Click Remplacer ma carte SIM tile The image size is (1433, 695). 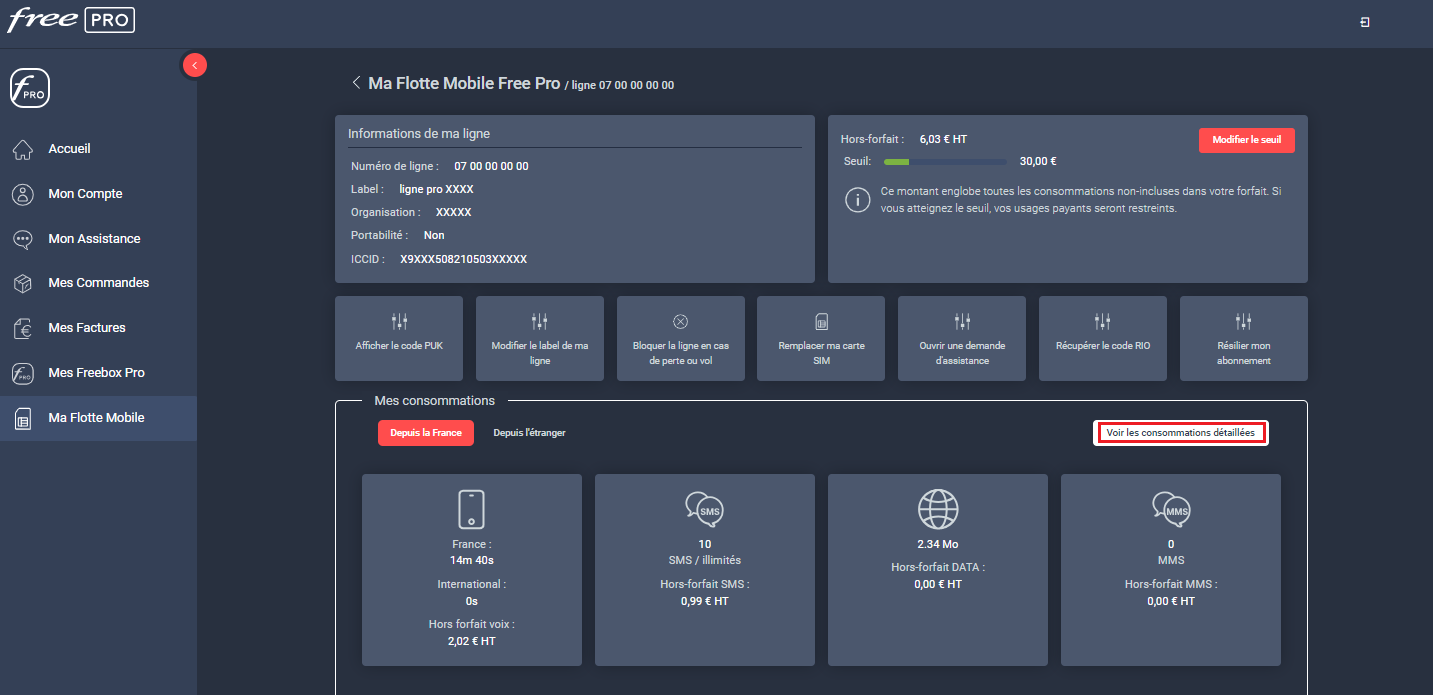(x=821, y=338)
